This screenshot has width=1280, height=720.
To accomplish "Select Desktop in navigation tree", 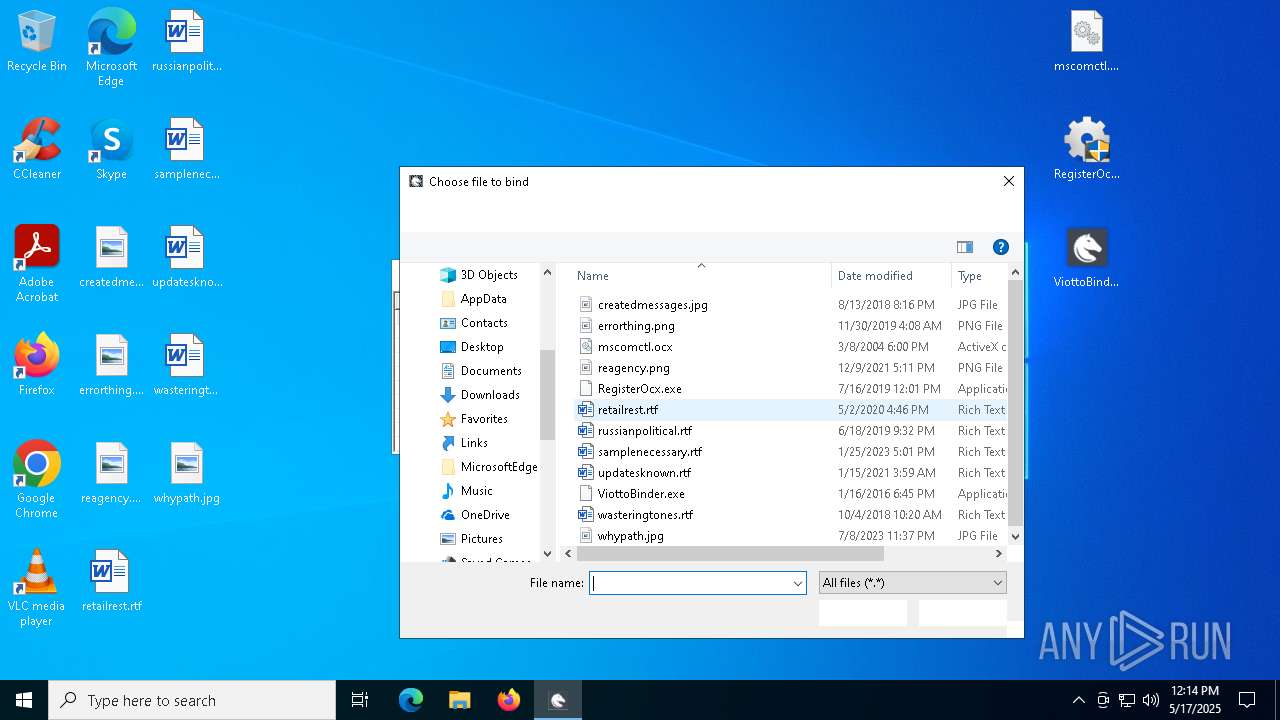I will (472, 347).
